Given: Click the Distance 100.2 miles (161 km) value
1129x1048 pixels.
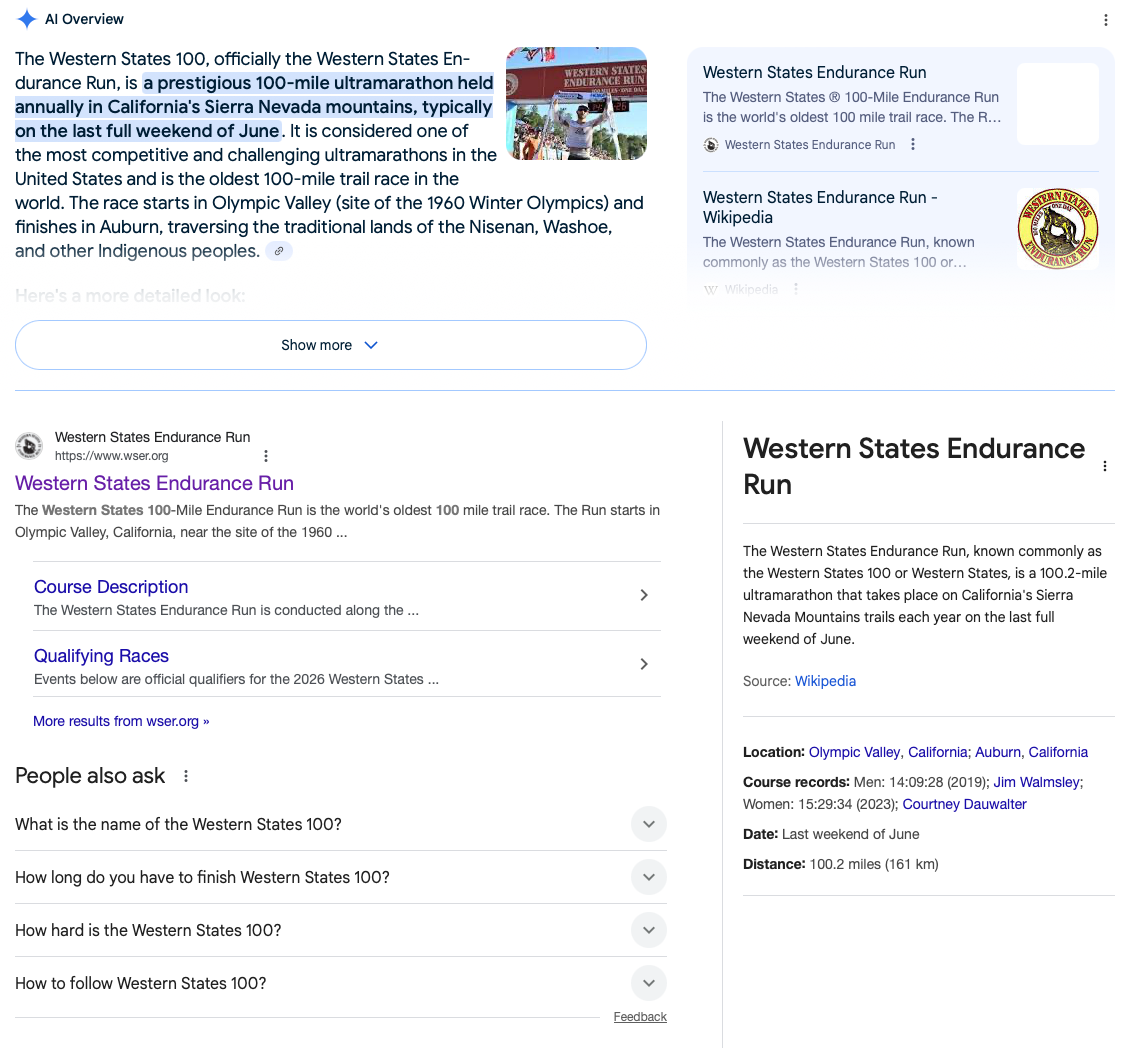Looking at the screenshot, I should [x=874, y=864].
